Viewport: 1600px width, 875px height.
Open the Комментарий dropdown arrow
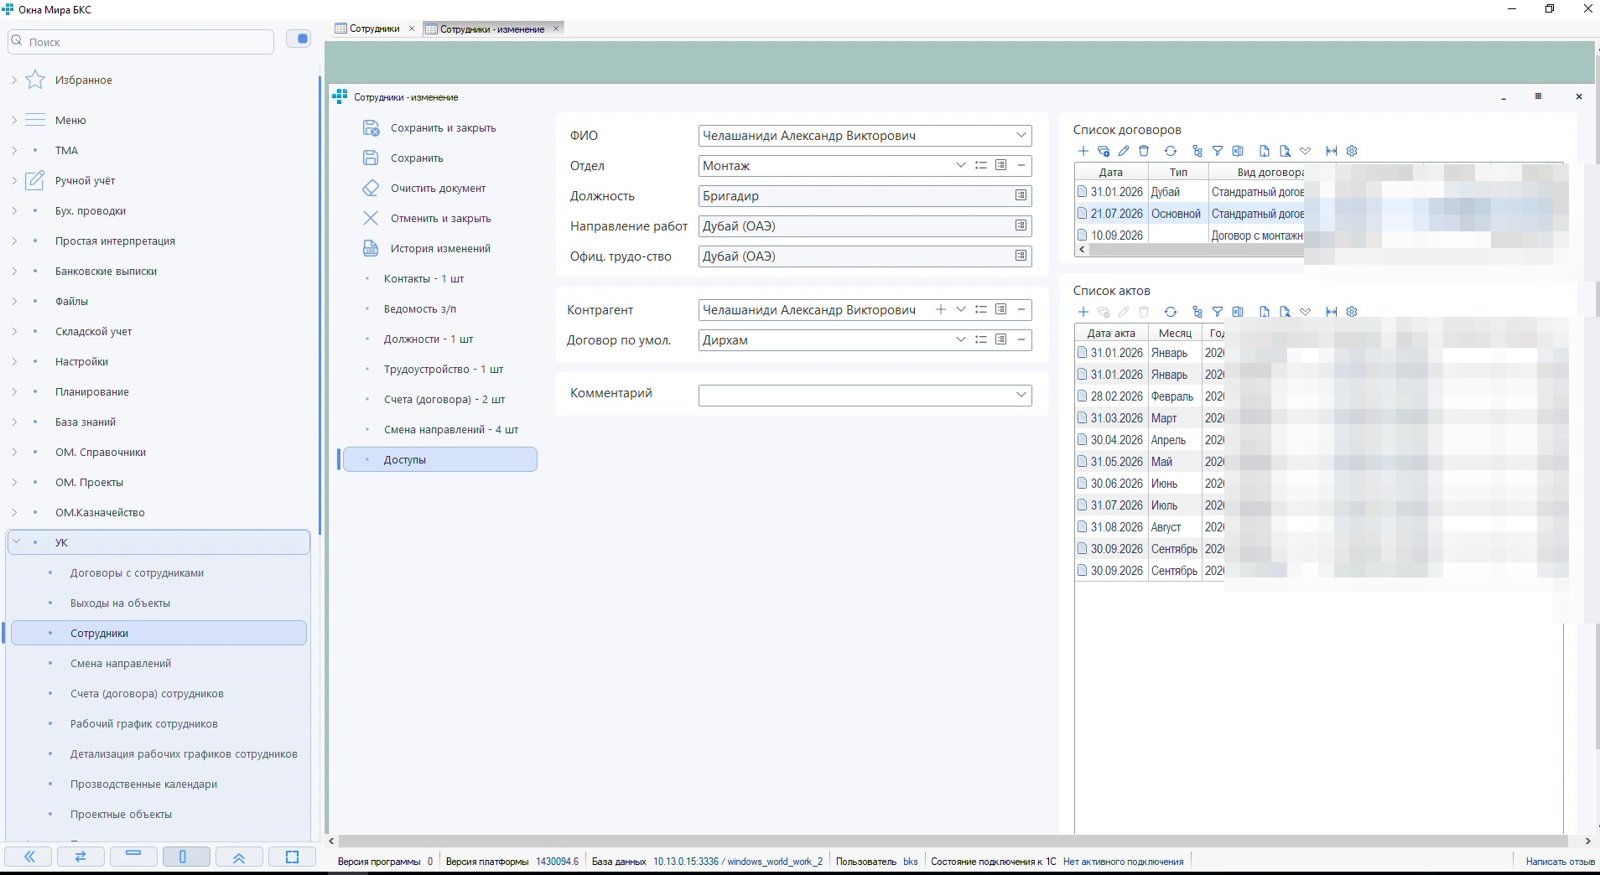point(1021,394)
